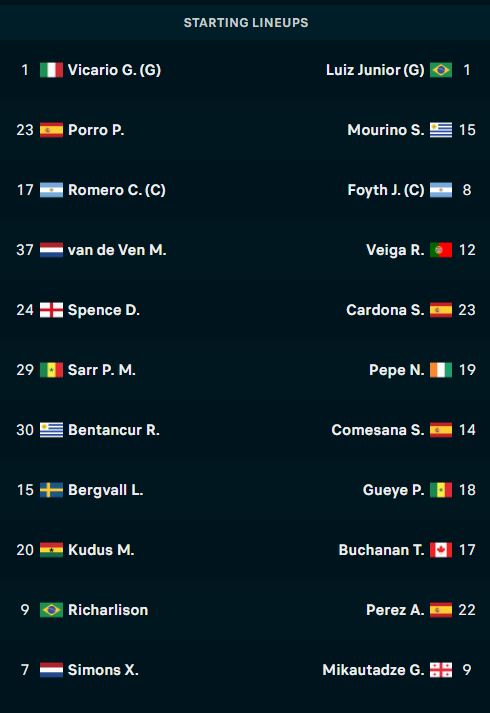Open Foyth J. (C) player page

tap(386, 190)
